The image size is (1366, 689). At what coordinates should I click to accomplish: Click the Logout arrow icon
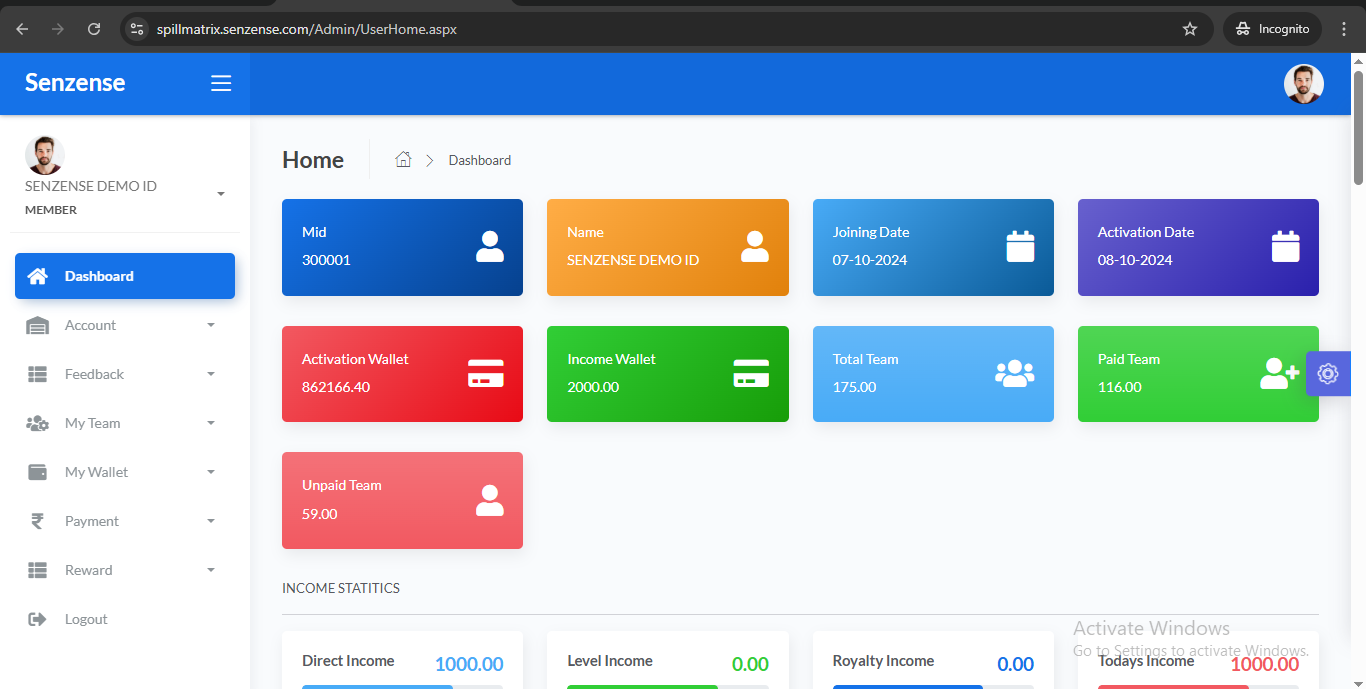(x=37, y=619)
